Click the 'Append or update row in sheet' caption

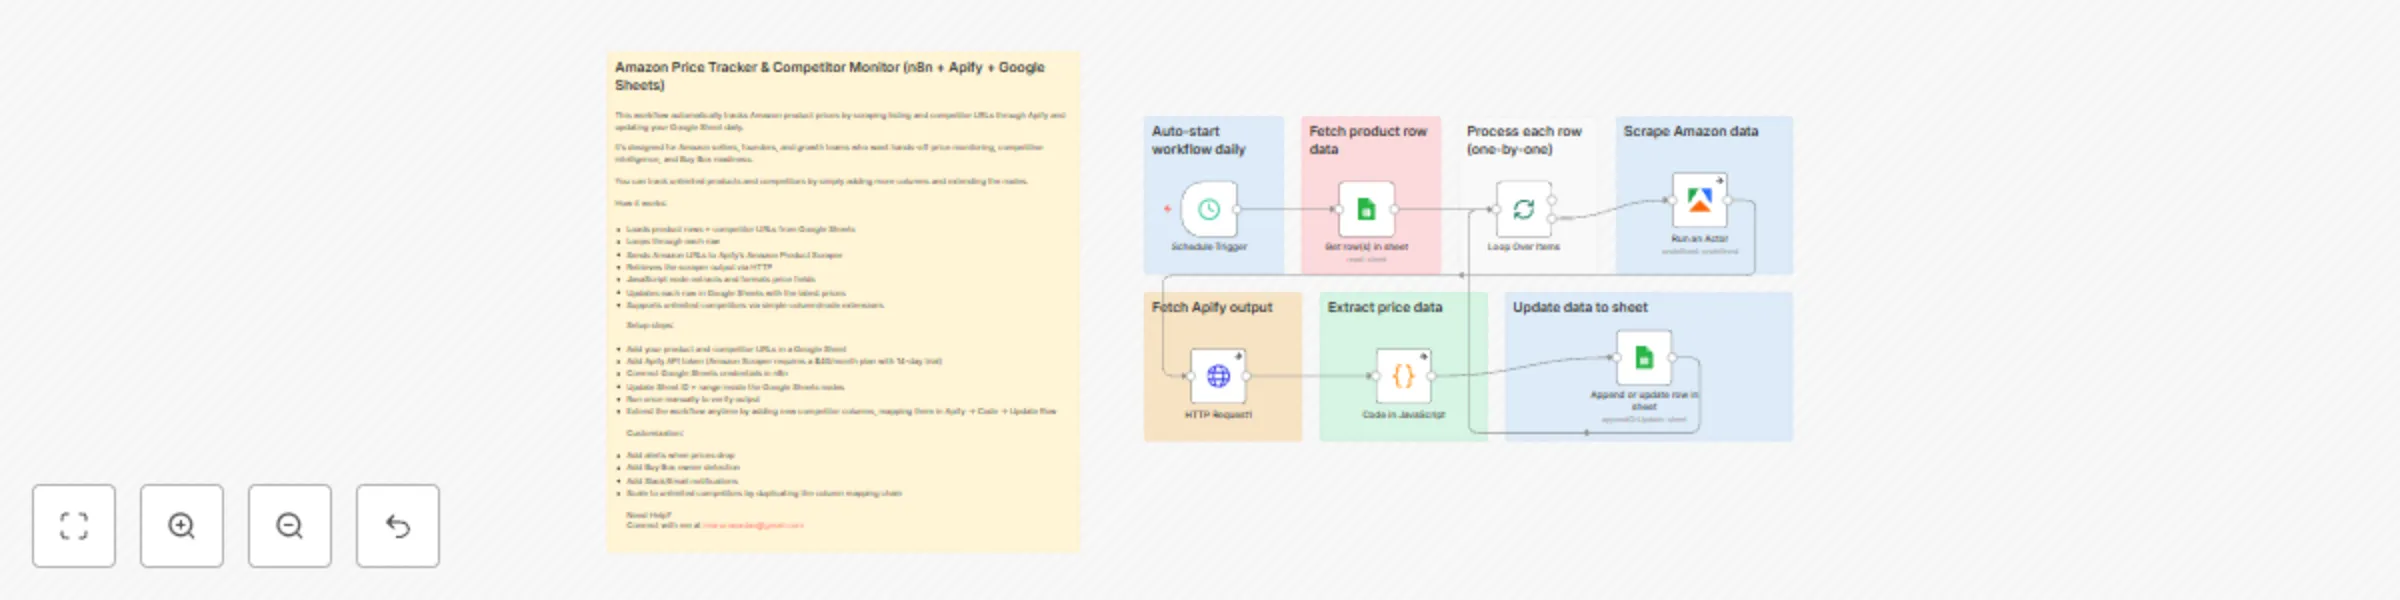pyautogui.click(x=1644, y=400)
